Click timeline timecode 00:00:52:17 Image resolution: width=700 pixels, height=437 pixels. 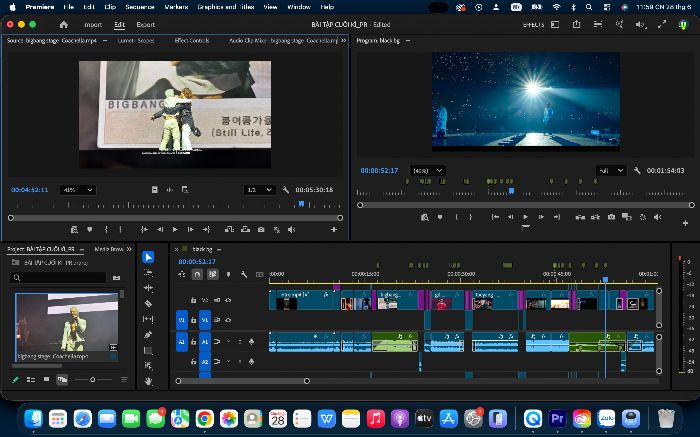pyautogui.click(x=197, y=262)
